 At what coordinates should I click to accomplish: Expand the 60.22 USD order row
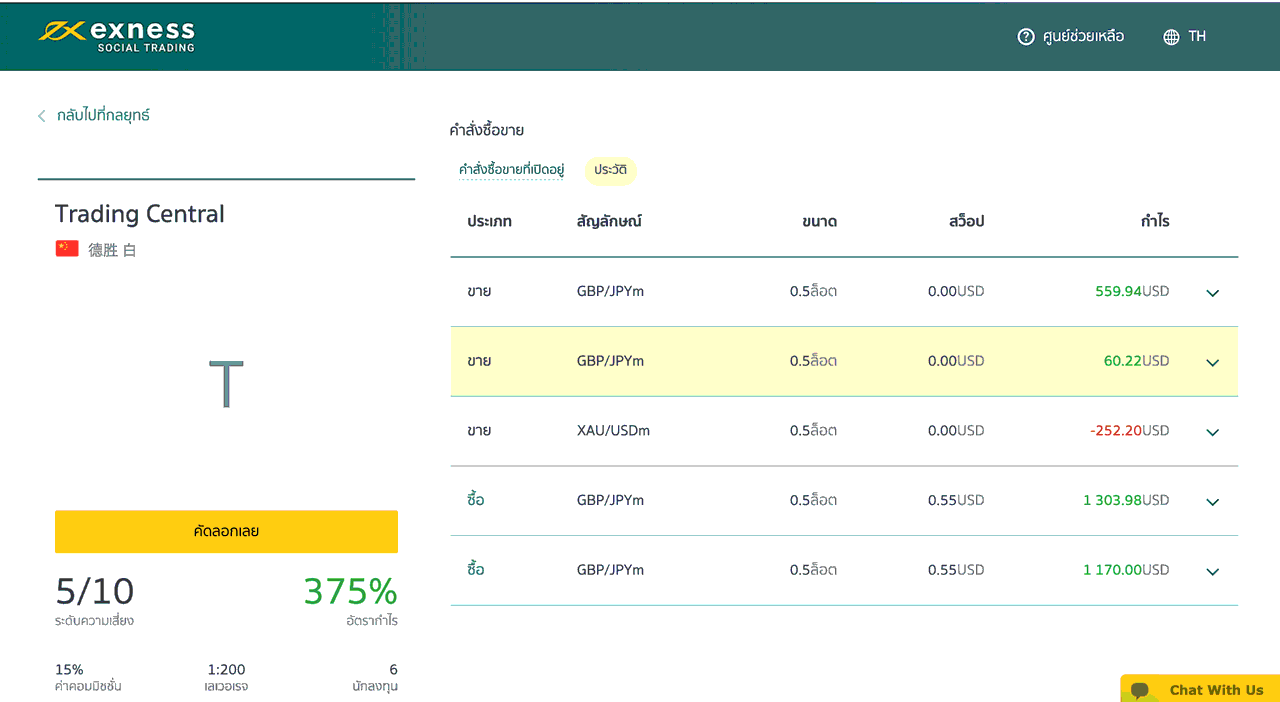1213,363
